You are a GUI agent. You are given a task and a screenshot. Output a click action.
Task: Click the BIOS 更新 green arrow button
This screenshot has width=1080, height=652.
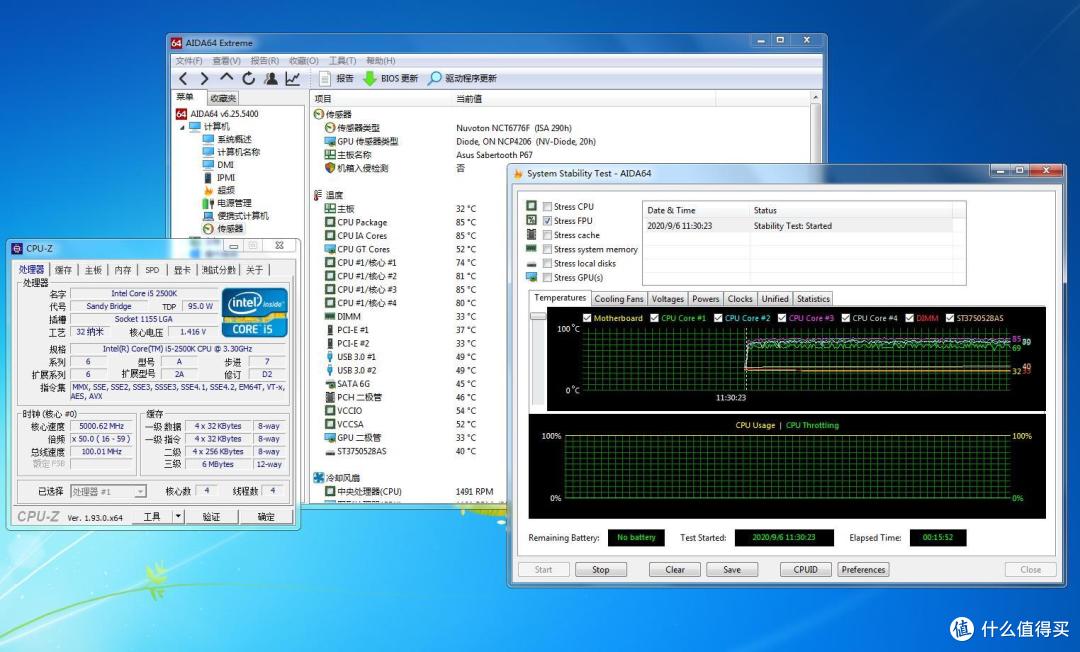pyautogui.click(x=391, y=78)
